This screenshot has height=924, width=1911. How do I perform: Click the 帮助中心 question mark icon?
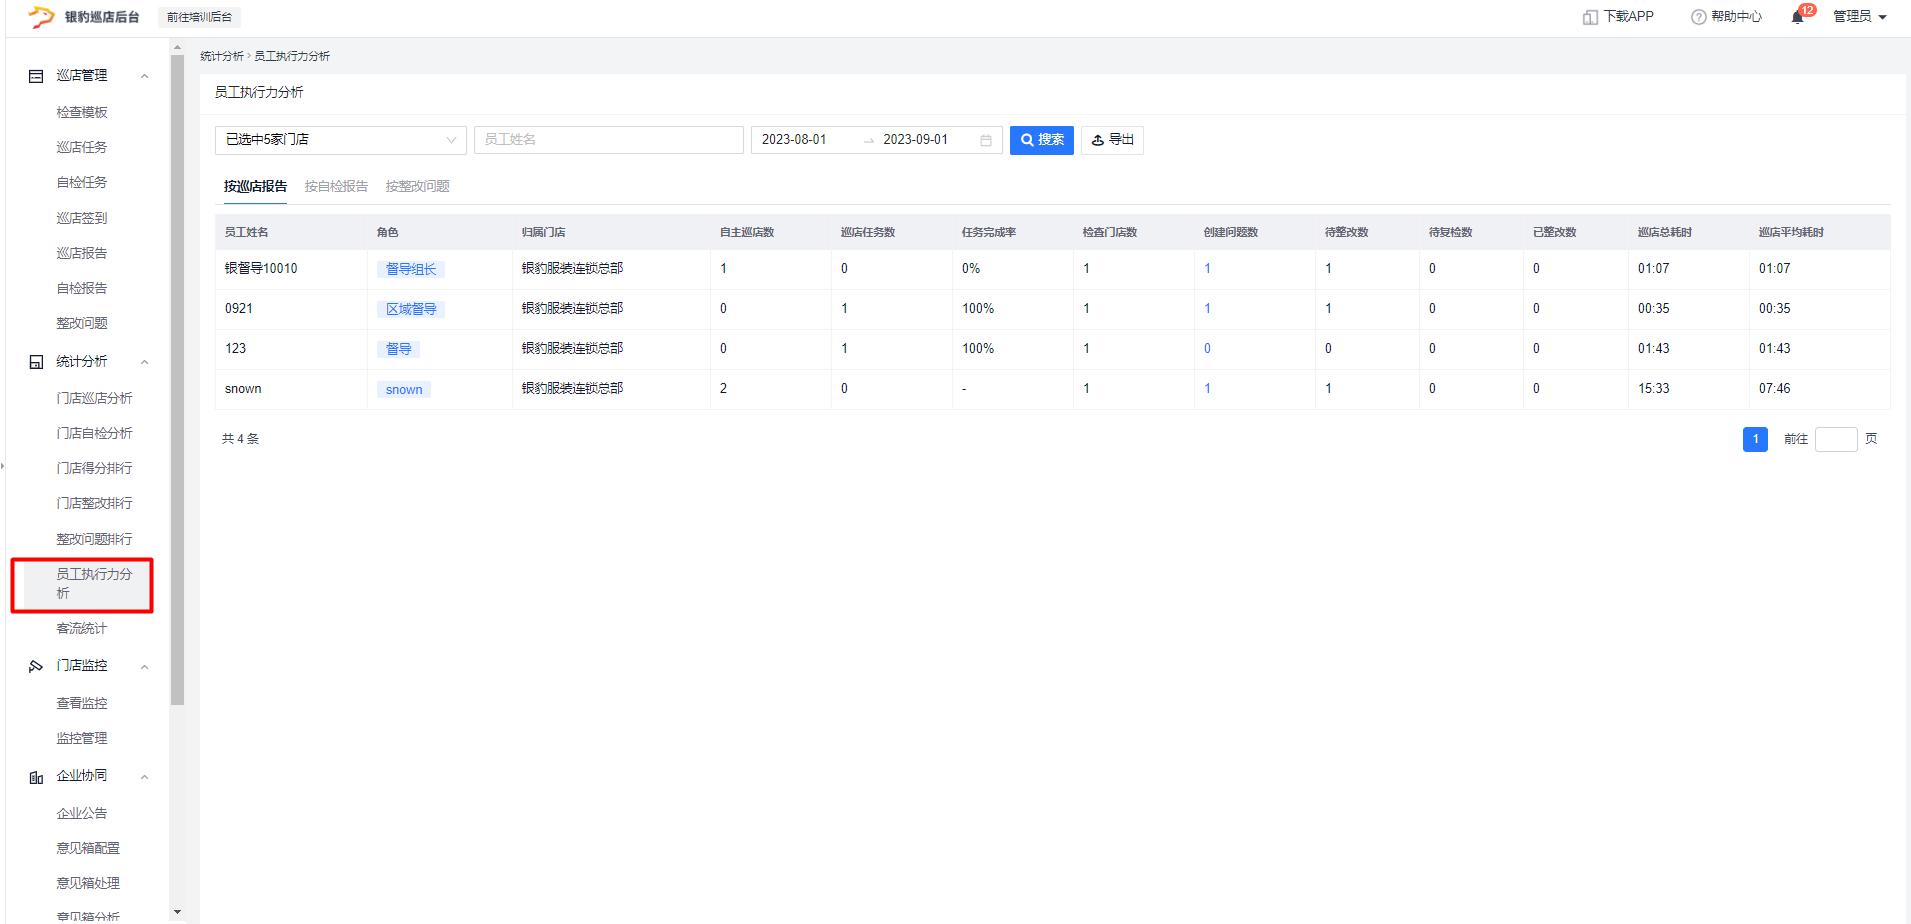[1698, 17]
